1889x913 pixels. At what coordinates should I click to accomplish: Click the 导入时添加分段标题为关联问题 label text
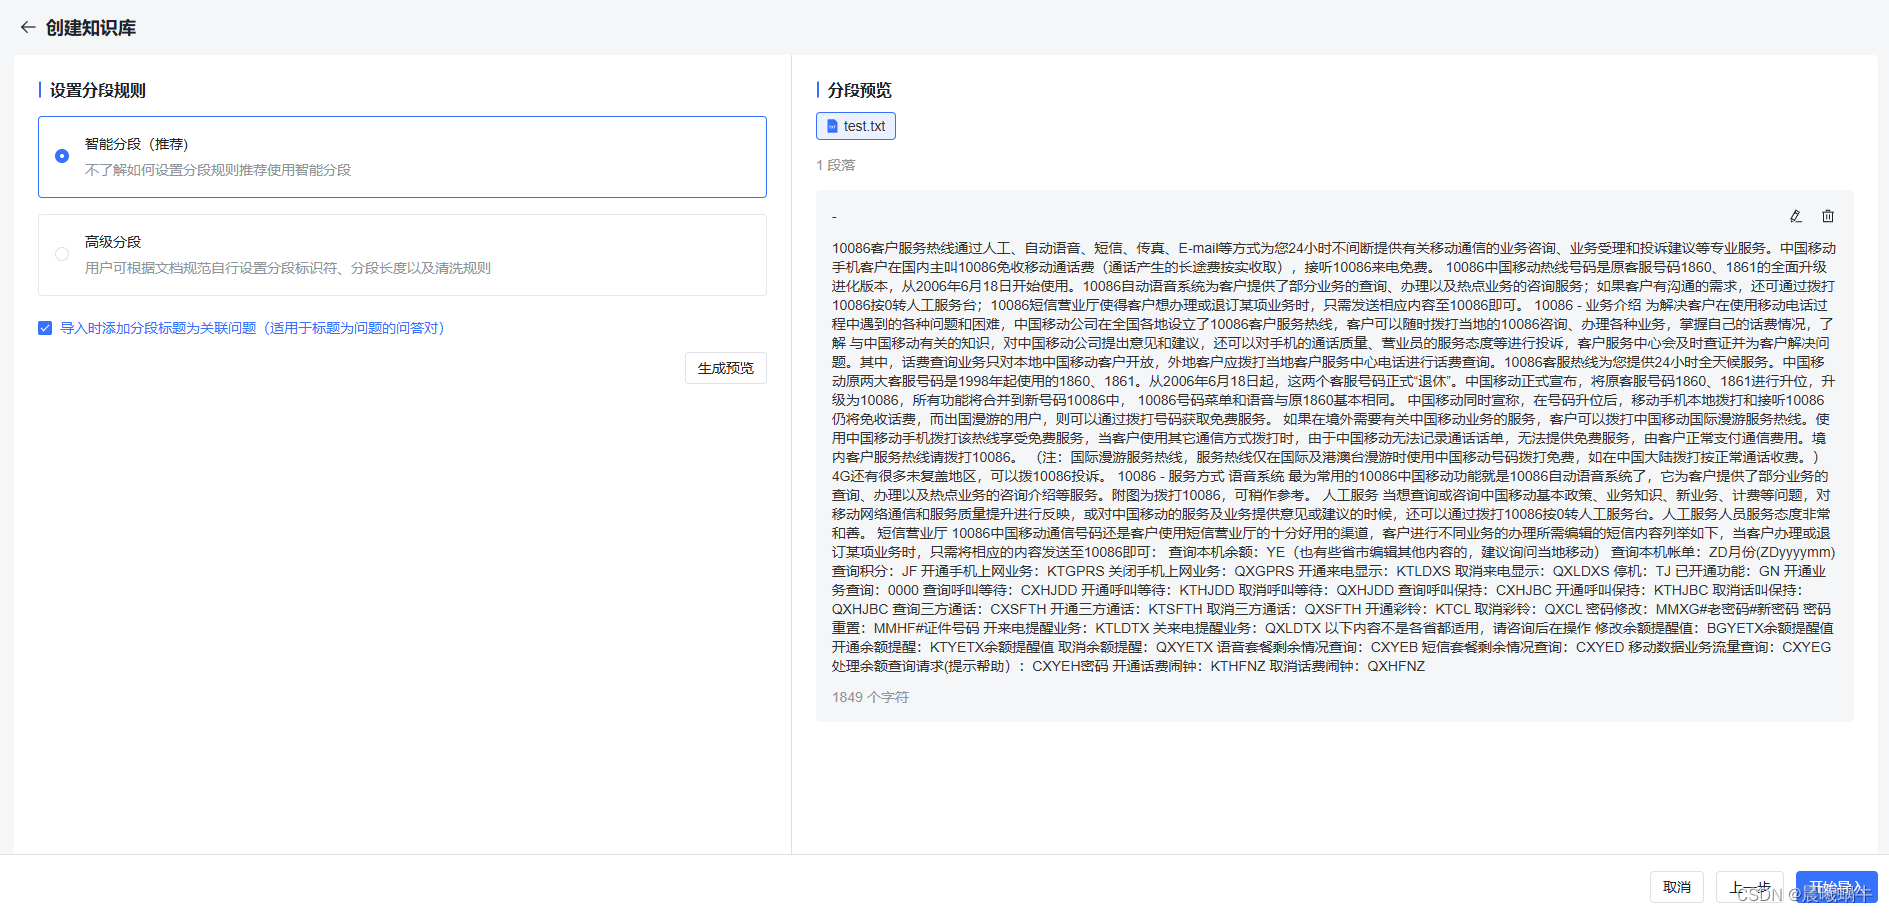[x=252, y=328]
